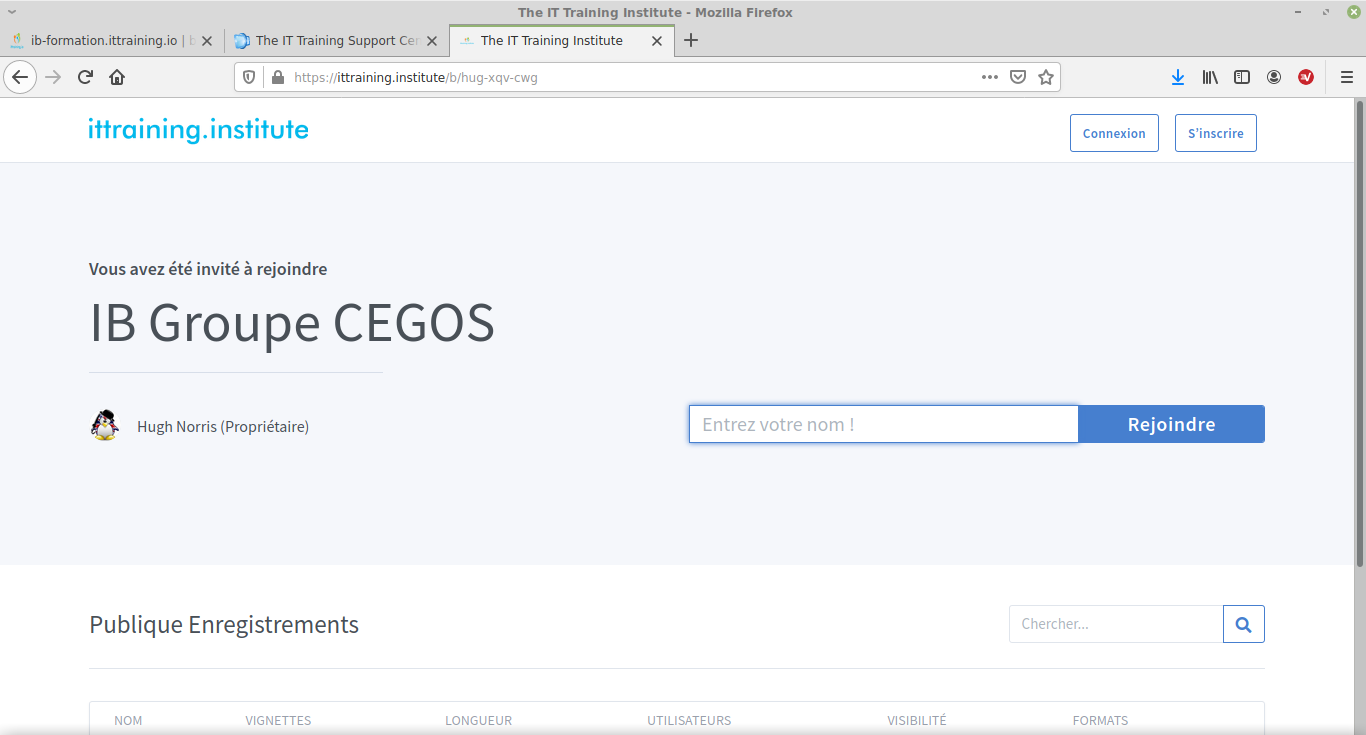1366x735 pixels.
Task: Bookmark this page with the star
Action: tap(1046, 77)
